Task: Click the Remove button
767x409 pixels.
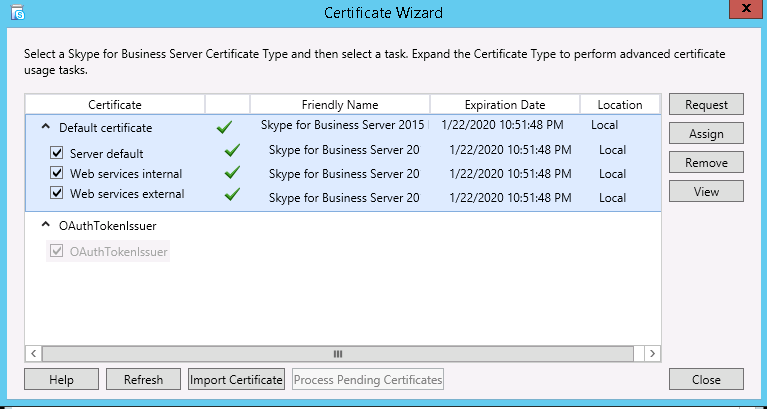Action: 706,162
